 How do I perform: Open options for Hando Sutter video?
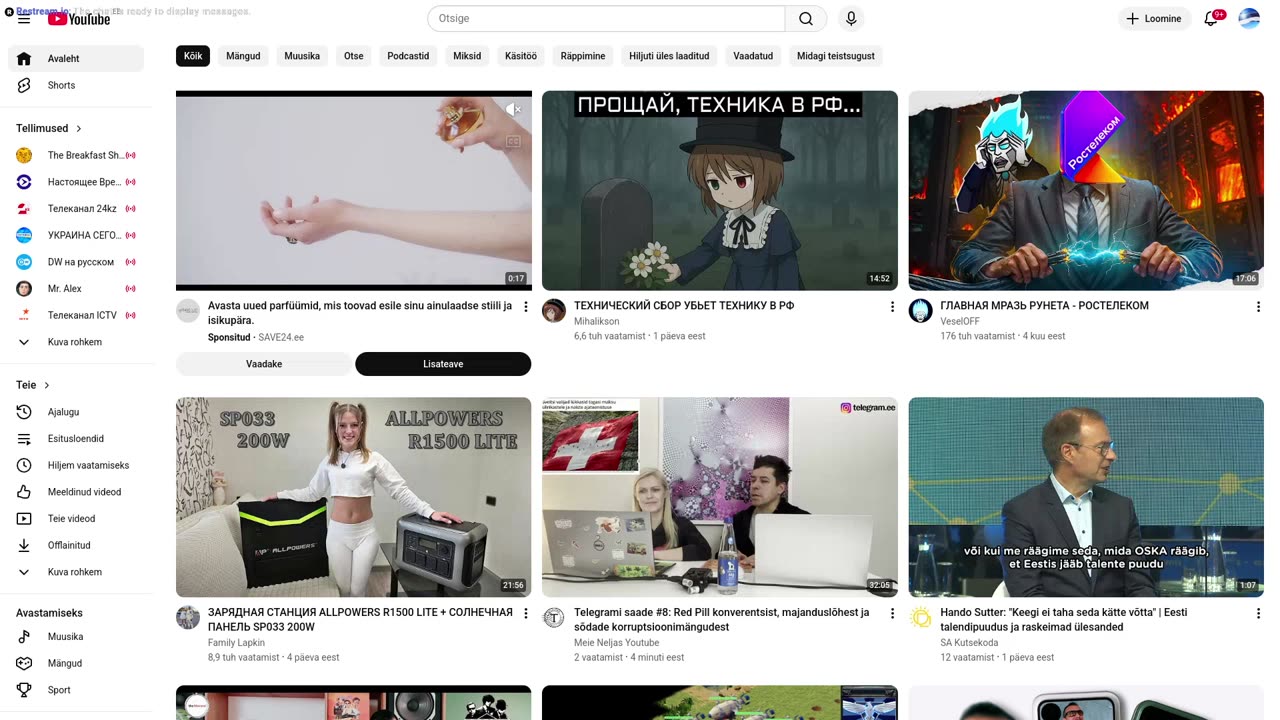click(1258, 613)
